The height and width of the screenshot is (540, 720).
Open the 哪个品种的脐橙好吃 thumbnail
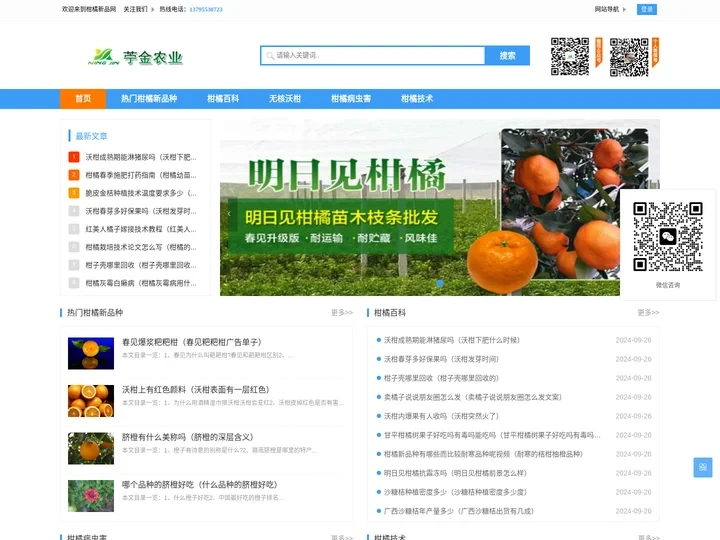(x=91, y=495)
